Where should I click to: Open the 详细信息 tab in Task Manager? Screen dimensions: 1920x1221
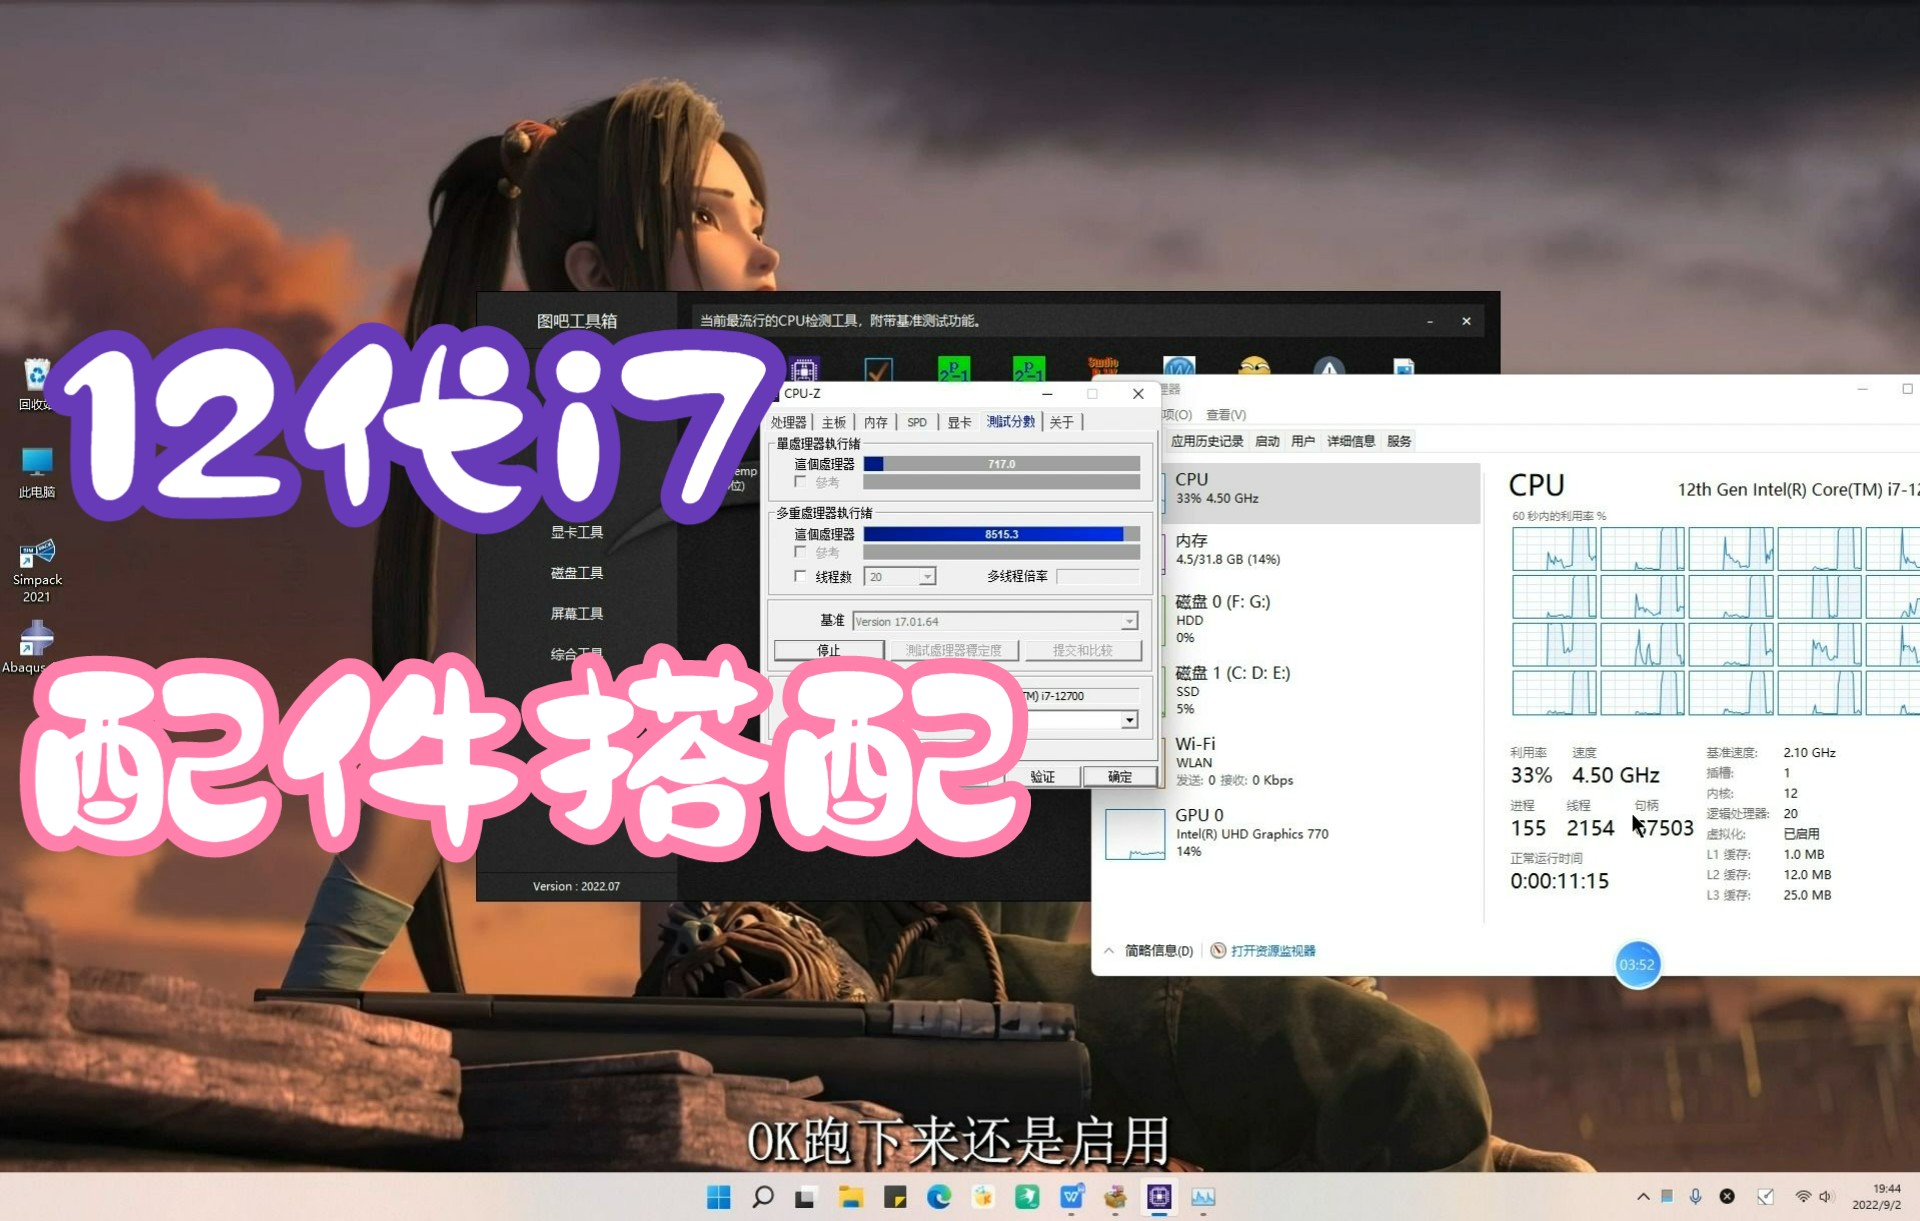click(1351, 441)
